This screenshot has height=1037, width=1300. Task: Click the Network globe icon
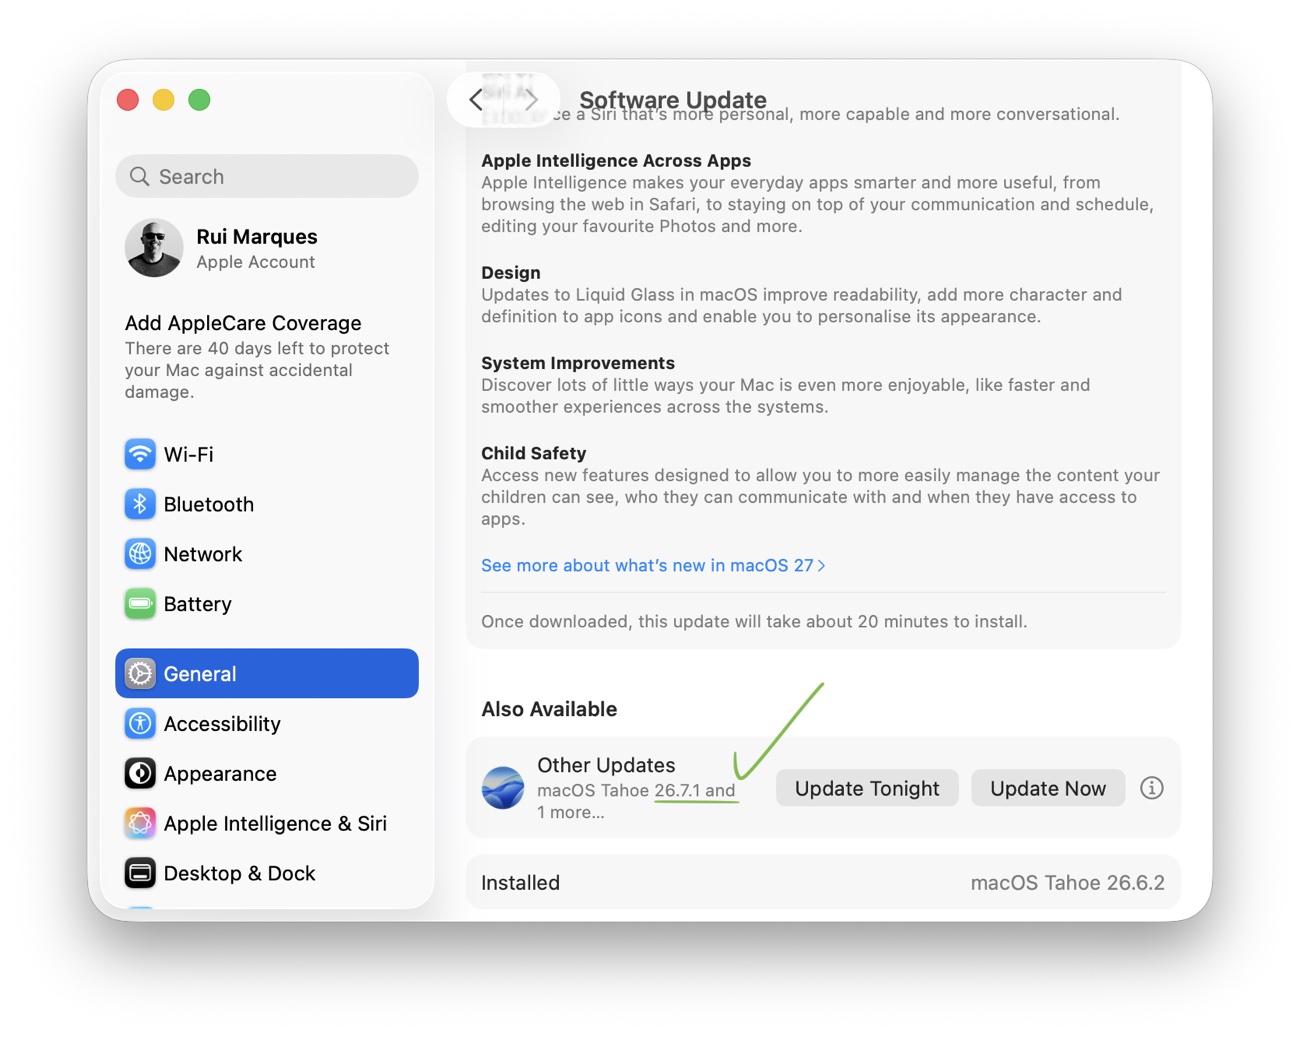pyautogui.click(x=140, y=554)
